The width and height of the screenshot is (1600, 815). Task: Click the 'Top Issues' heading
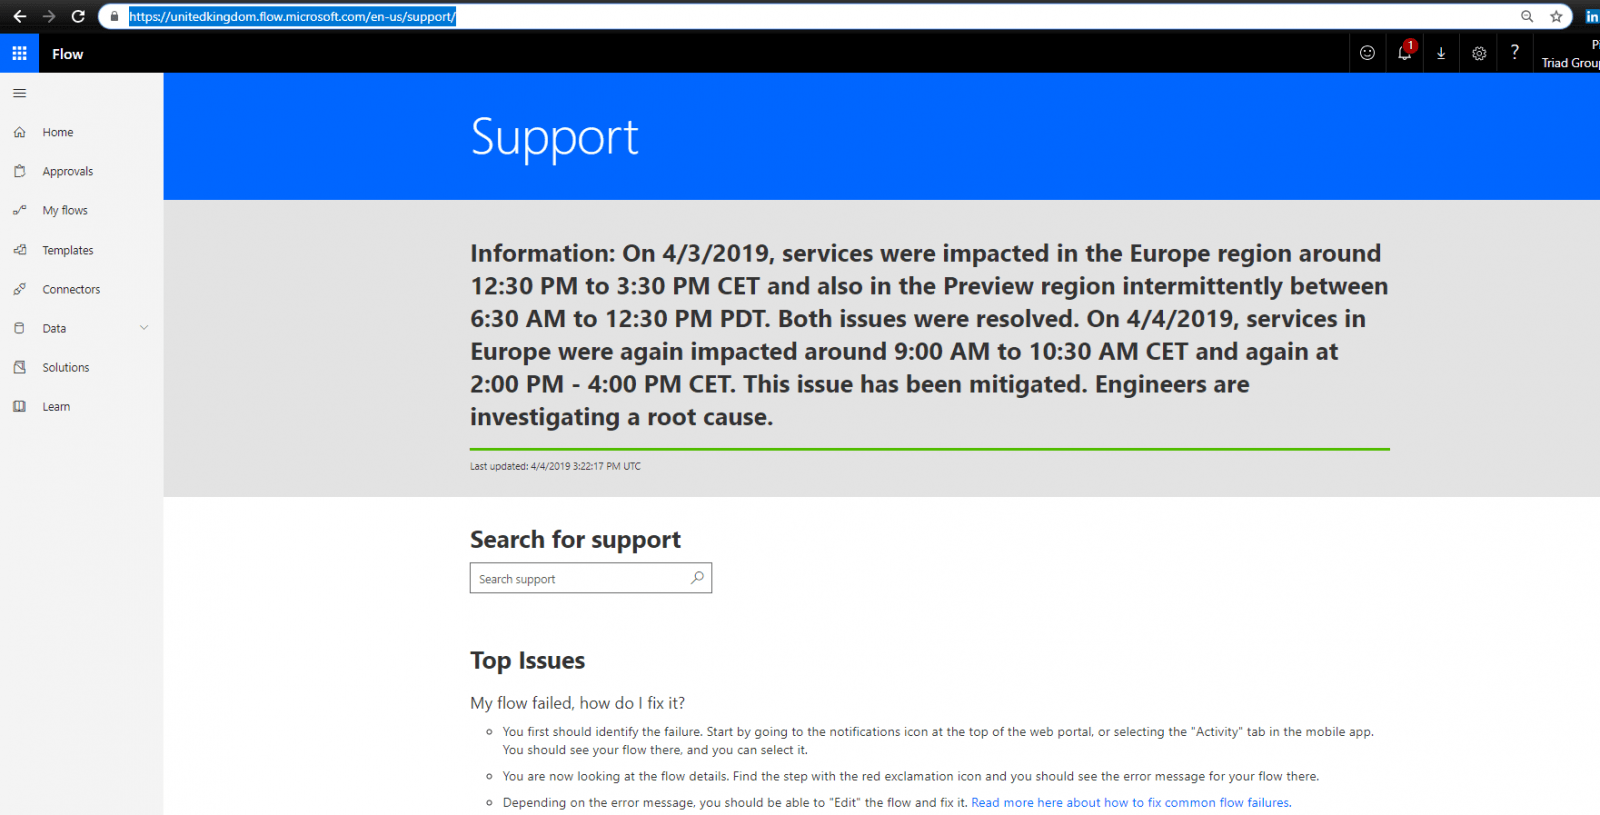coord(527,660)
